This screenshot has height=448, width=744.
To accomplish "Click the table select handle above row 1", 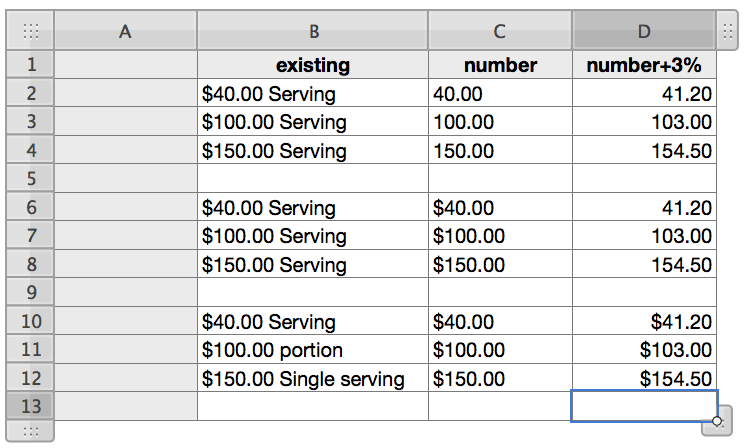I will [30, 31].
